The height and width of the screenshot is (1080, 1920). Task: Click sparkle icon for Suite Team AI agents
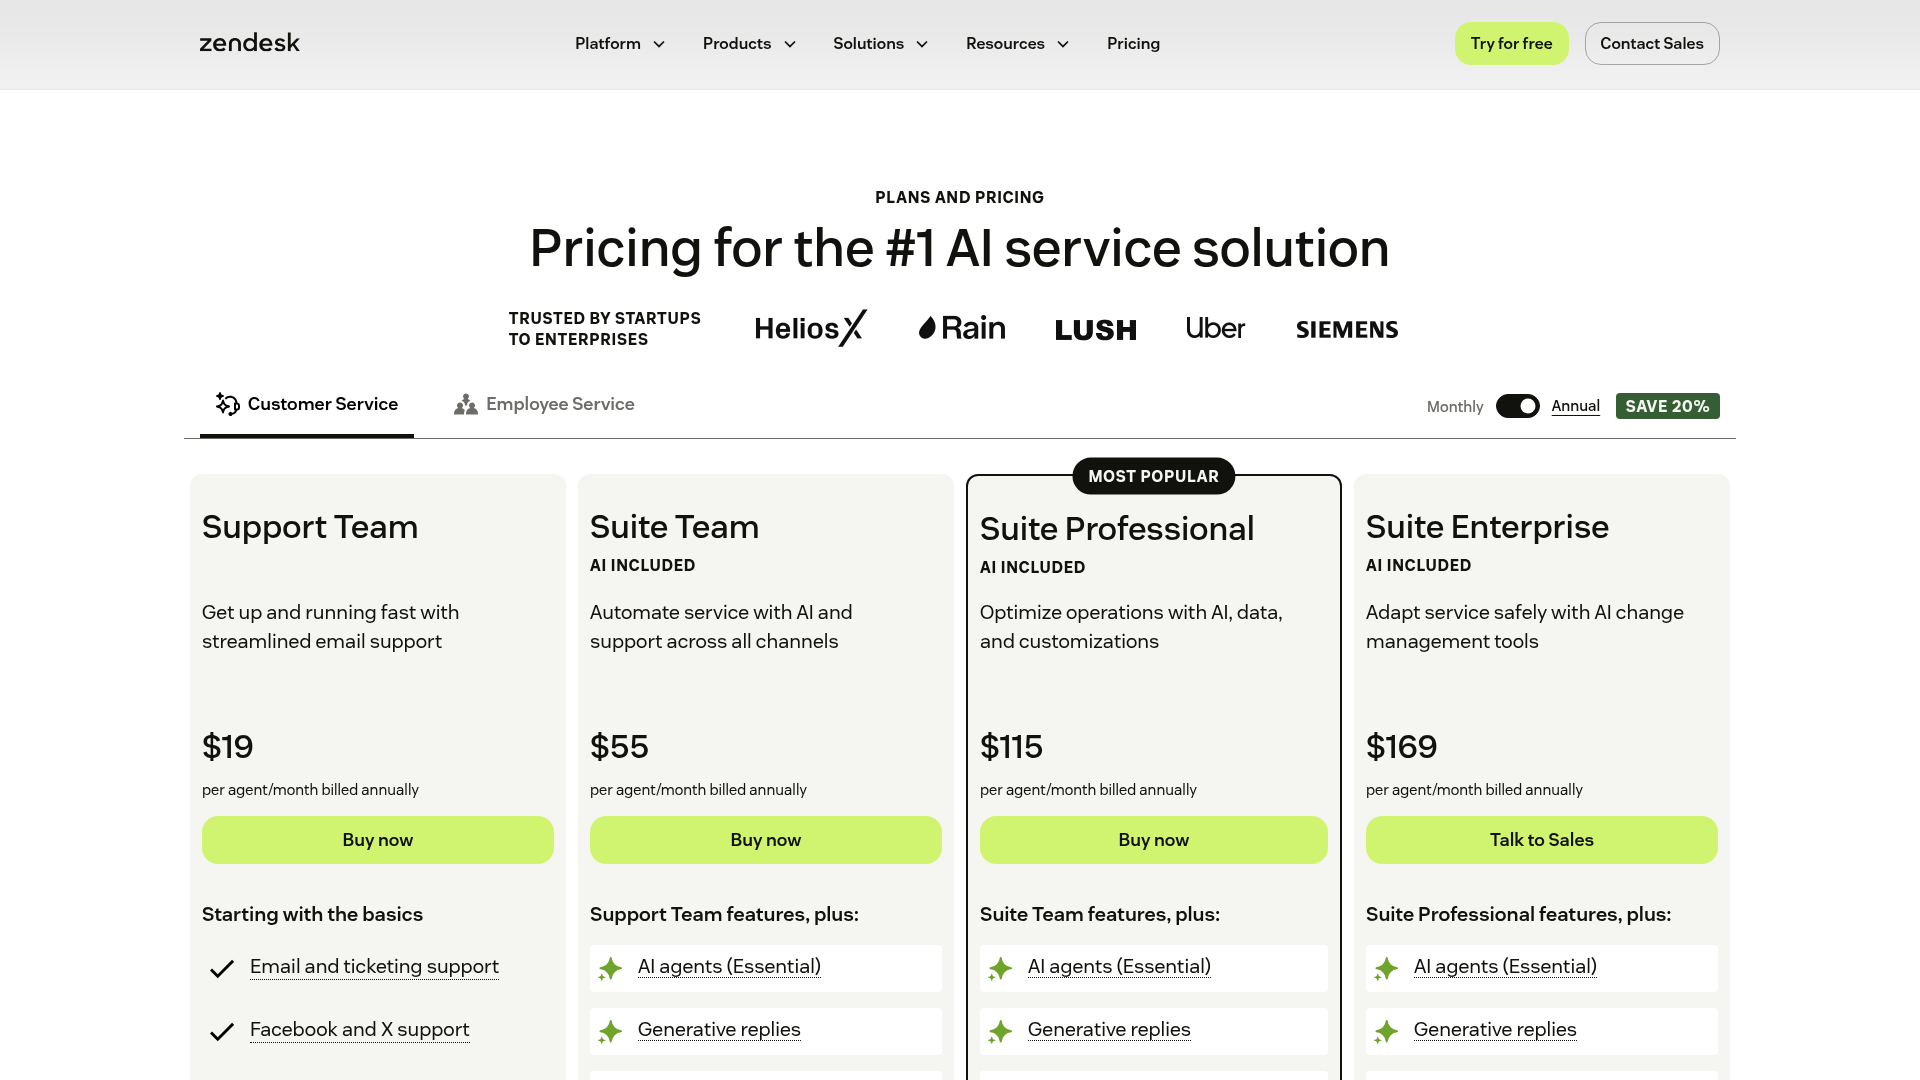pyautogui.click(x=610, y=968)
